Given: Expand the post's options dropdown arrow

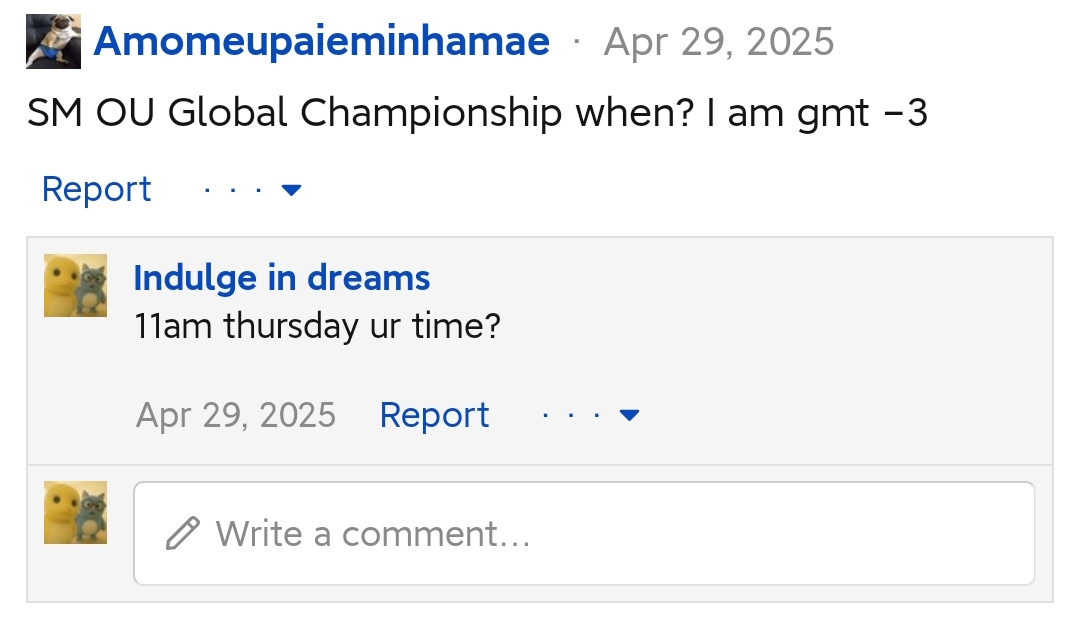Looking at the screenshot, I should (x=292, y=189).
